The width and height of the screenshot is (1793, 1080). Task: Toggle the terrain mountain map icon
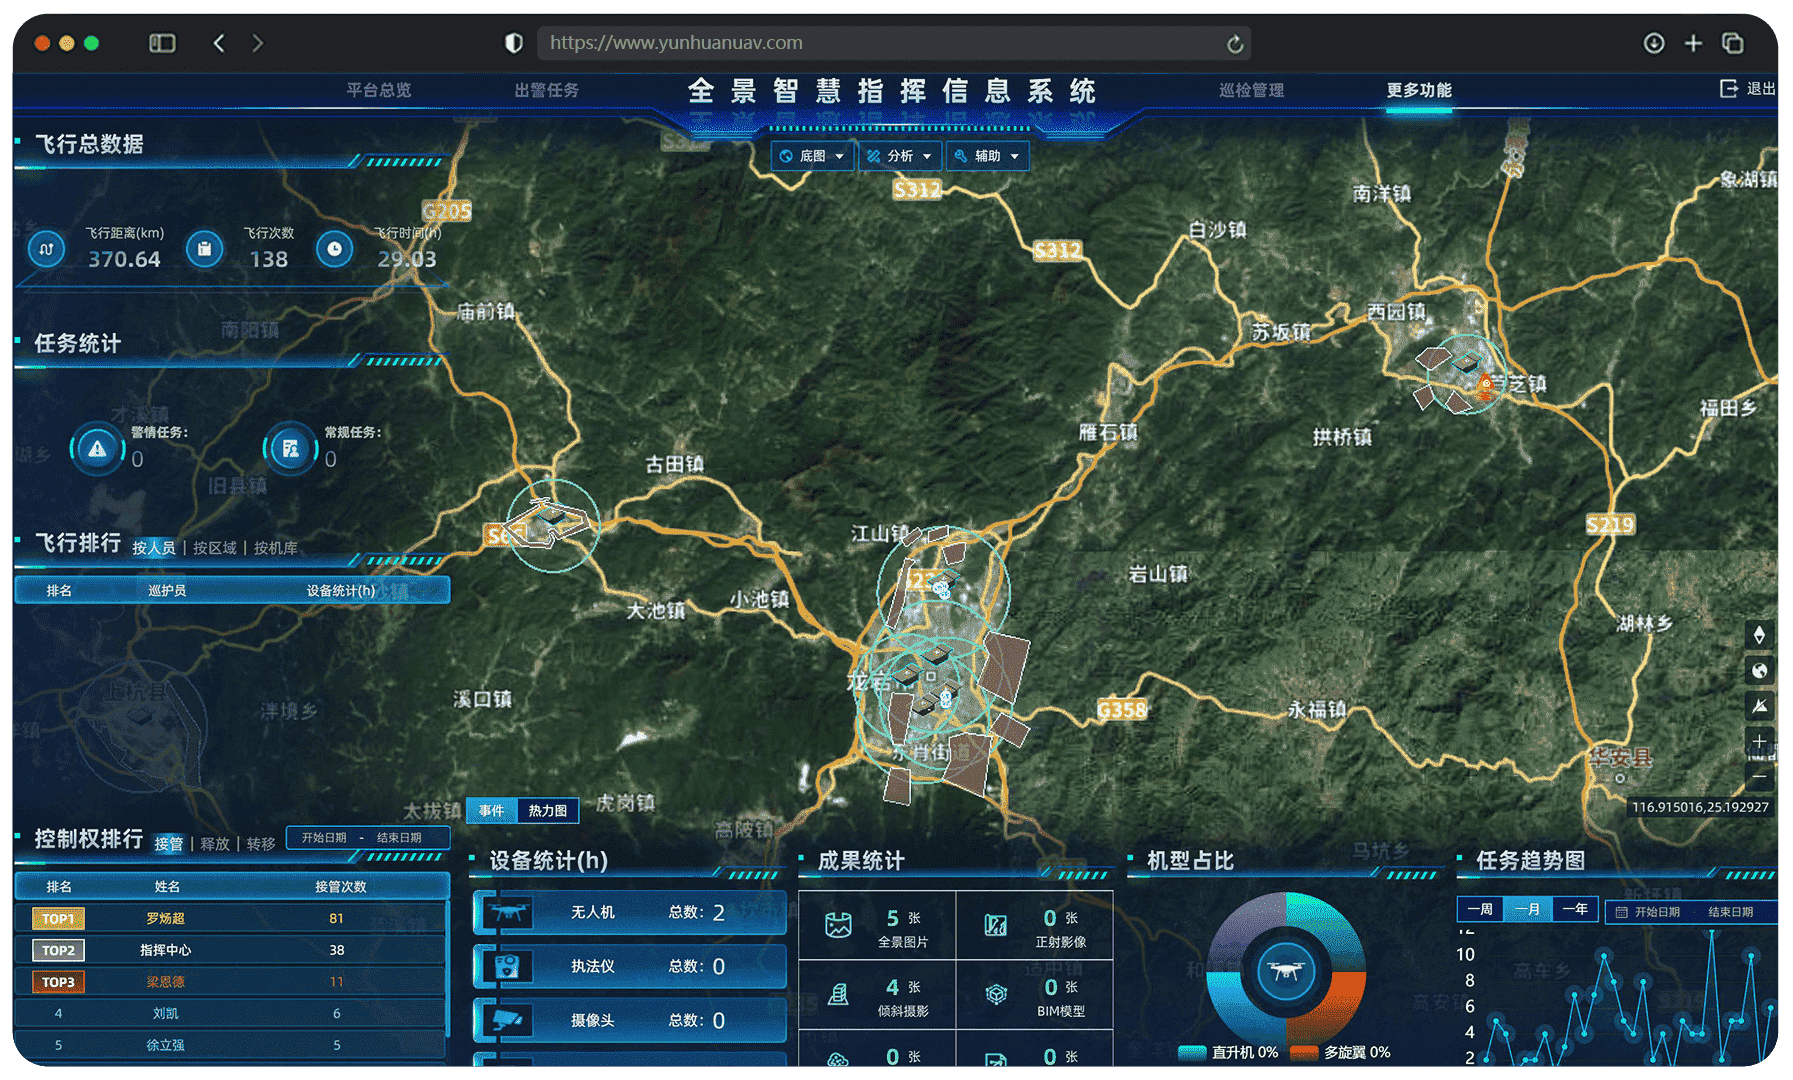click(x=1759, y=706)
